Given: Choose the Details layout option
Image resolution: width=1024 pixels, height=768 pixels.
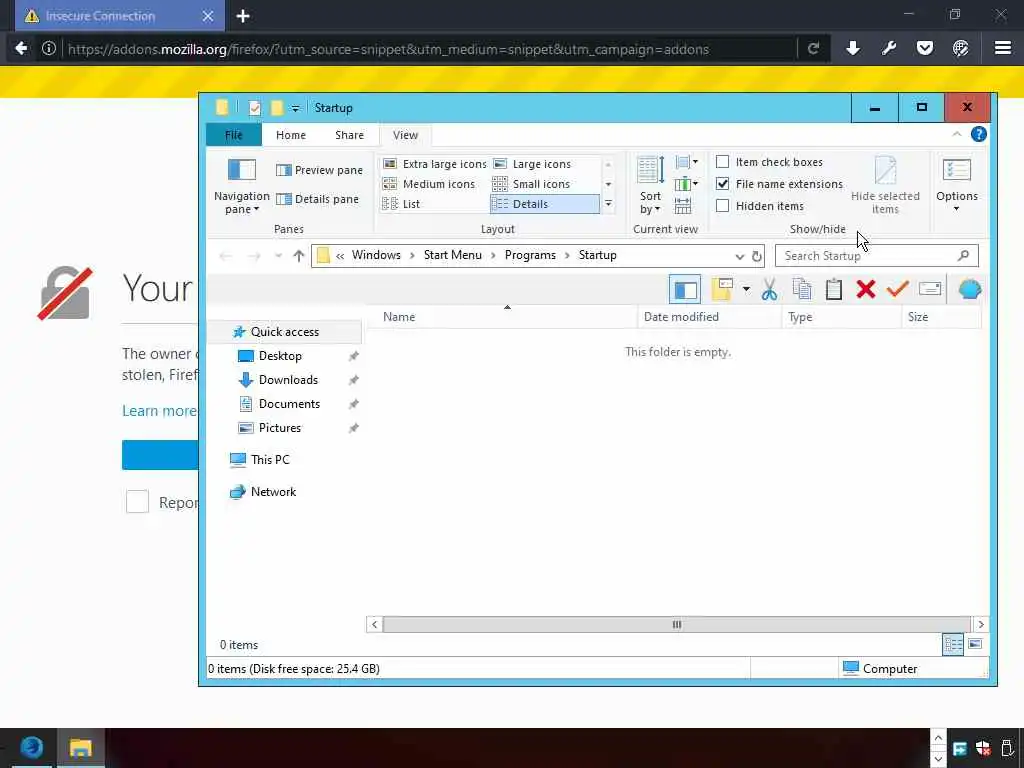Looking at the screenshot, I should click(544, 204).
